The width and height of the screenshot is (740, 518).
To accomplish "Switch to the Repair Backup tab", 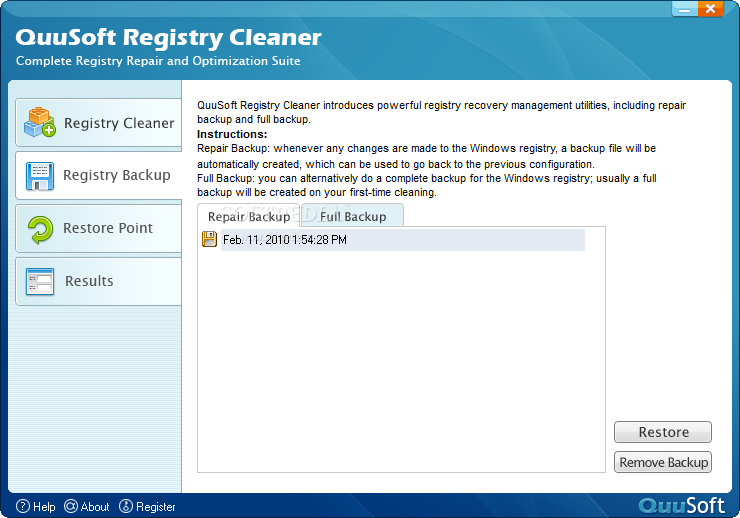I will 249,216.
